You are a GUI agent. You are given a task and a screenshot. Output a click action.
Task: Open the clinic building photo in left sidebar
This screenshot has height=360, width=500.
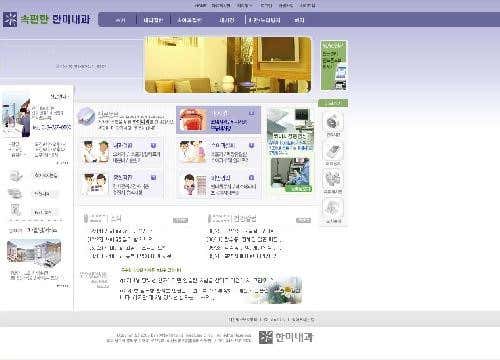[x=34, y=252]
